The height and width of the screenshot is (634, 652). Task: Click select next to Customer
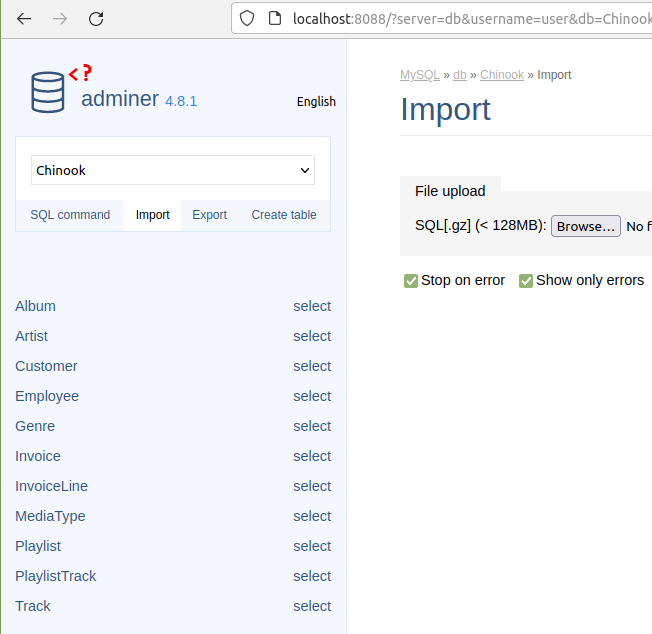click(312, 366)
